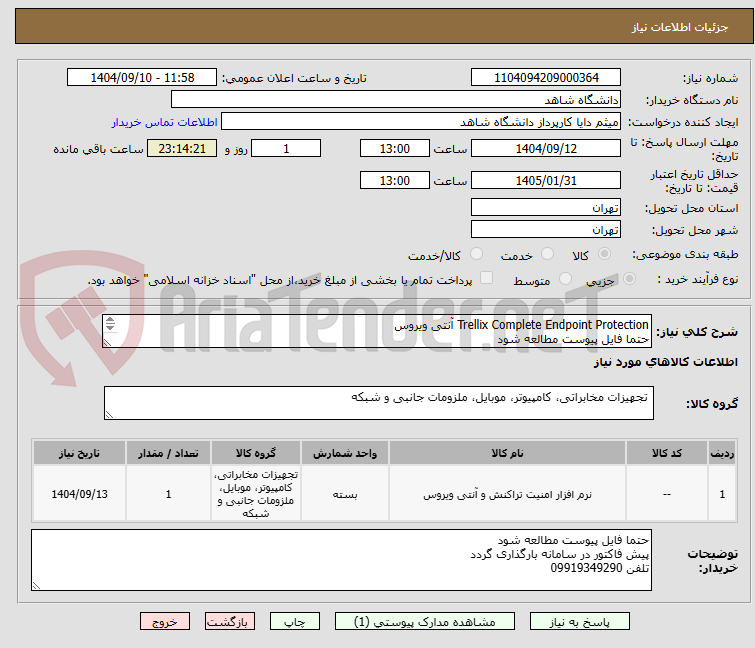
Task: Click the buyer notes text area
Action: coord(341,560)
